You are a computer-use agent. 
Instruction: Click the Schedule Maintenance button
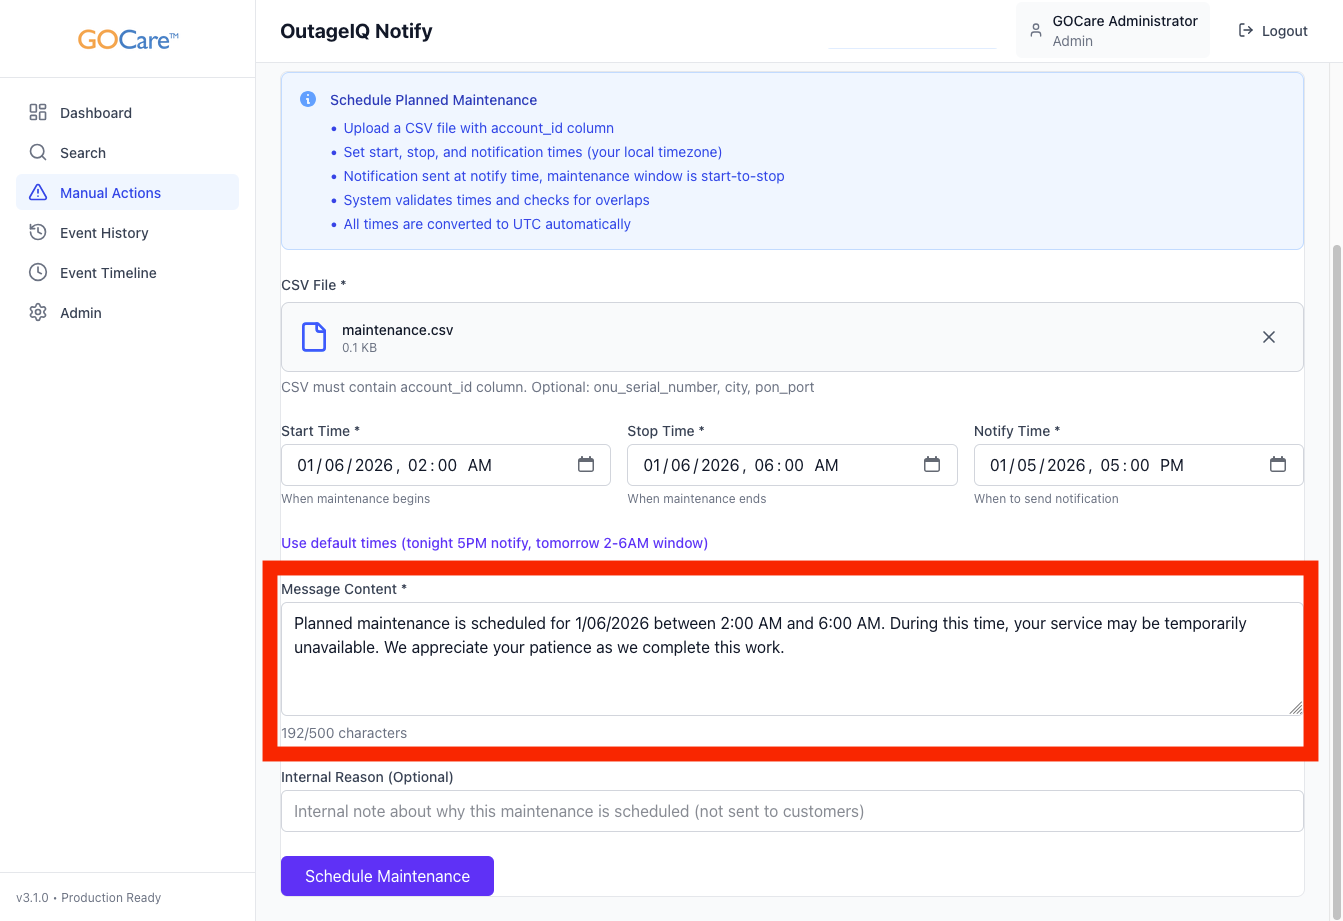click(x=387, y=876)
